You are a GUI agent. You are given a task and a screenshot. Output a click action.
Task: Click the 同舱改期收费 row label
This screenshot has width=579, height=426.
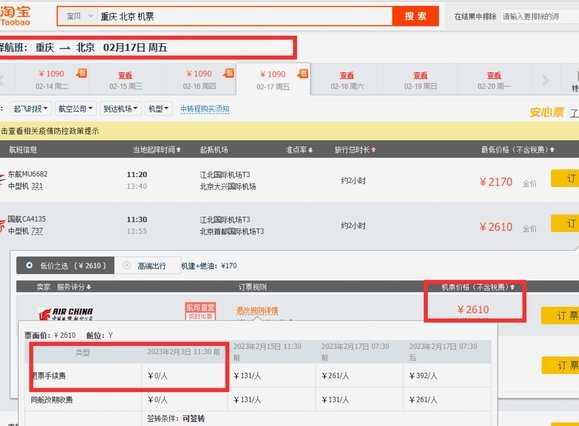pyautogui.click(x=52, y=399)
